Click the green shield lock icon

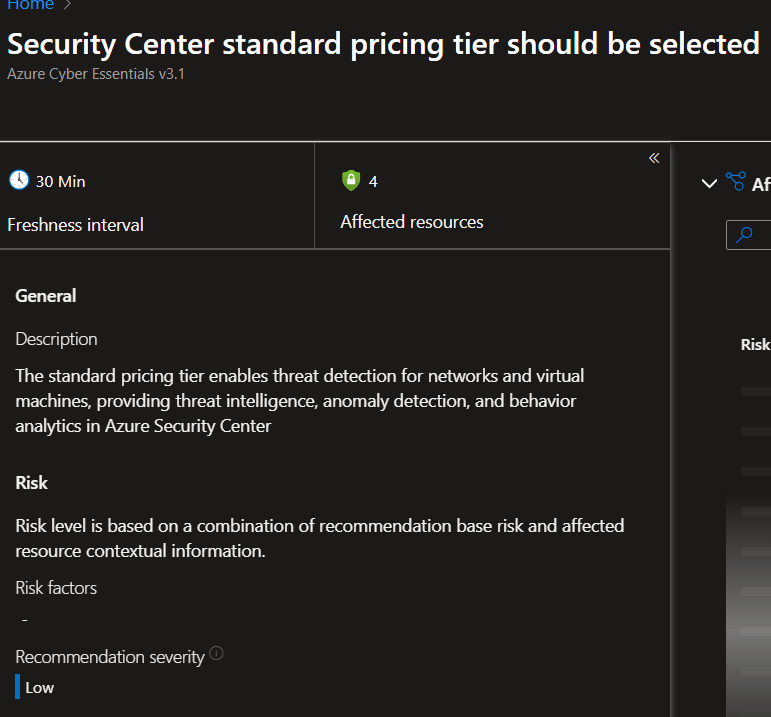[350, 180]
